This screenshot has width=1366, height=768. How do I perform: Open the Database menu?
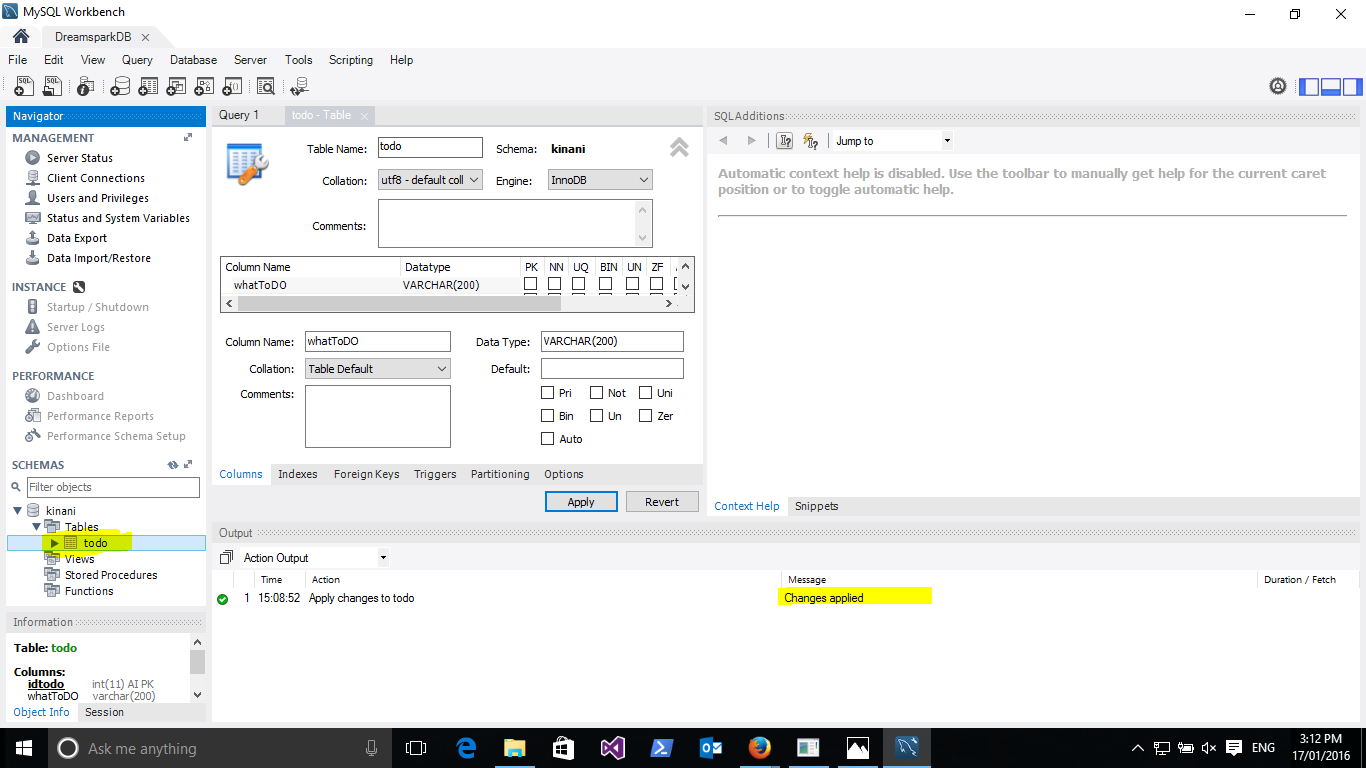coord(193,60)
